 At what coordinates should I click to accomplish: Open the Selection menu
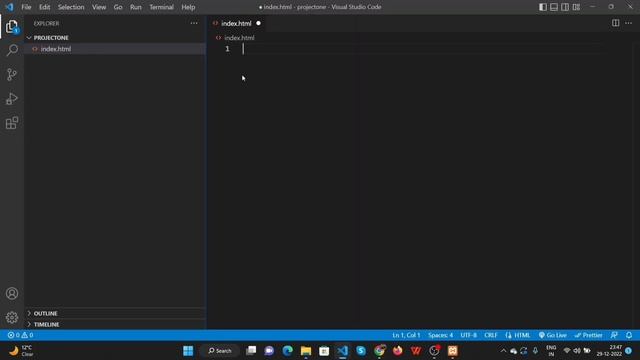point(71,7)
